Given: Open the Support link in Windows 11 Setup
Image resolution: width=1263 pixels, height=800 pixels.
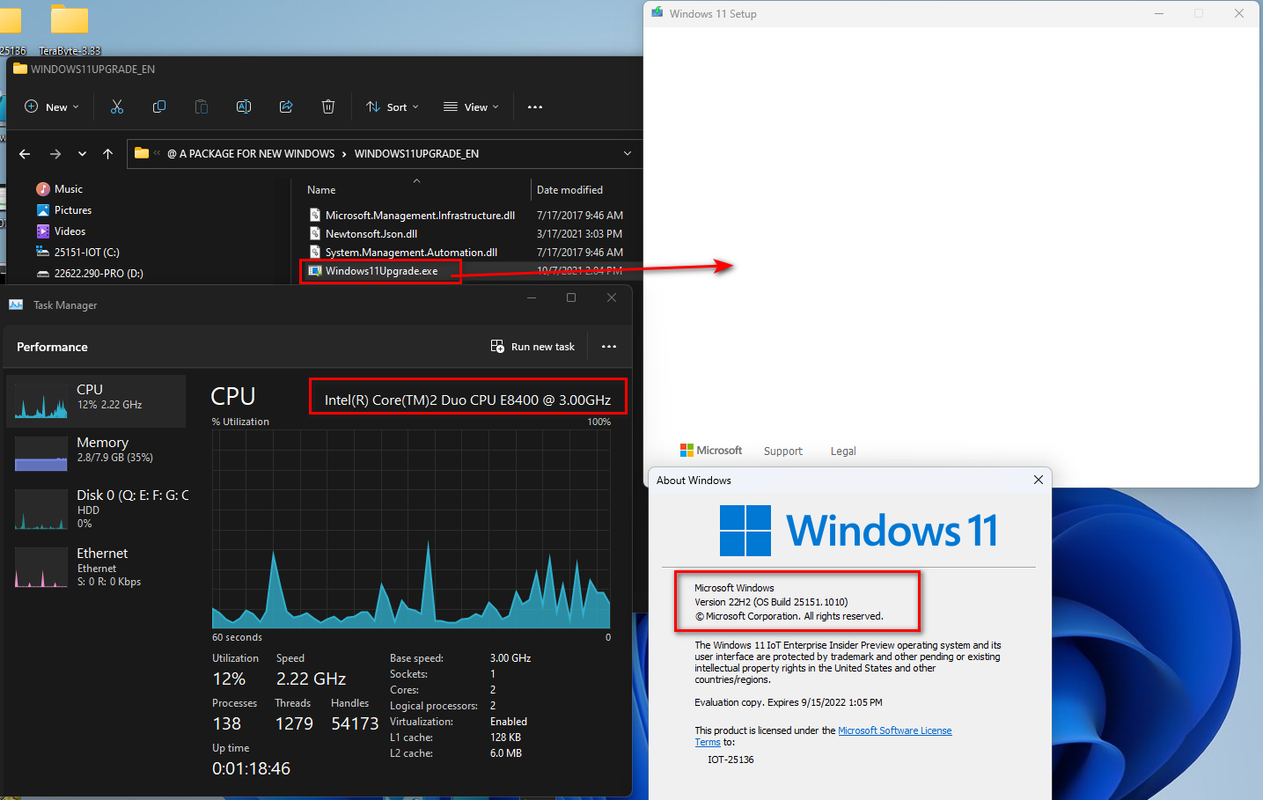Looking at the screenshot, I should tap(783, 451).
